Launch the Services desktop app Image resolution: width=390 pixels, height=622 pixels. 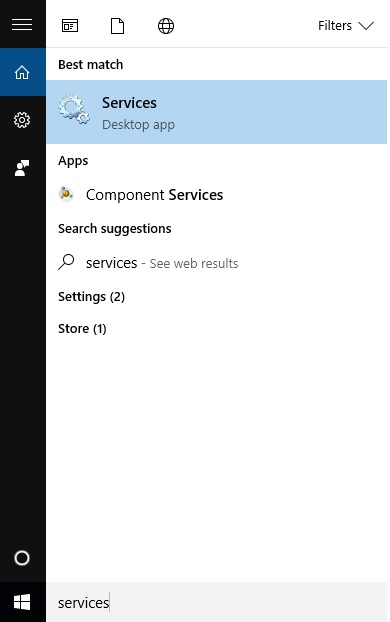(x=217, y=112)
